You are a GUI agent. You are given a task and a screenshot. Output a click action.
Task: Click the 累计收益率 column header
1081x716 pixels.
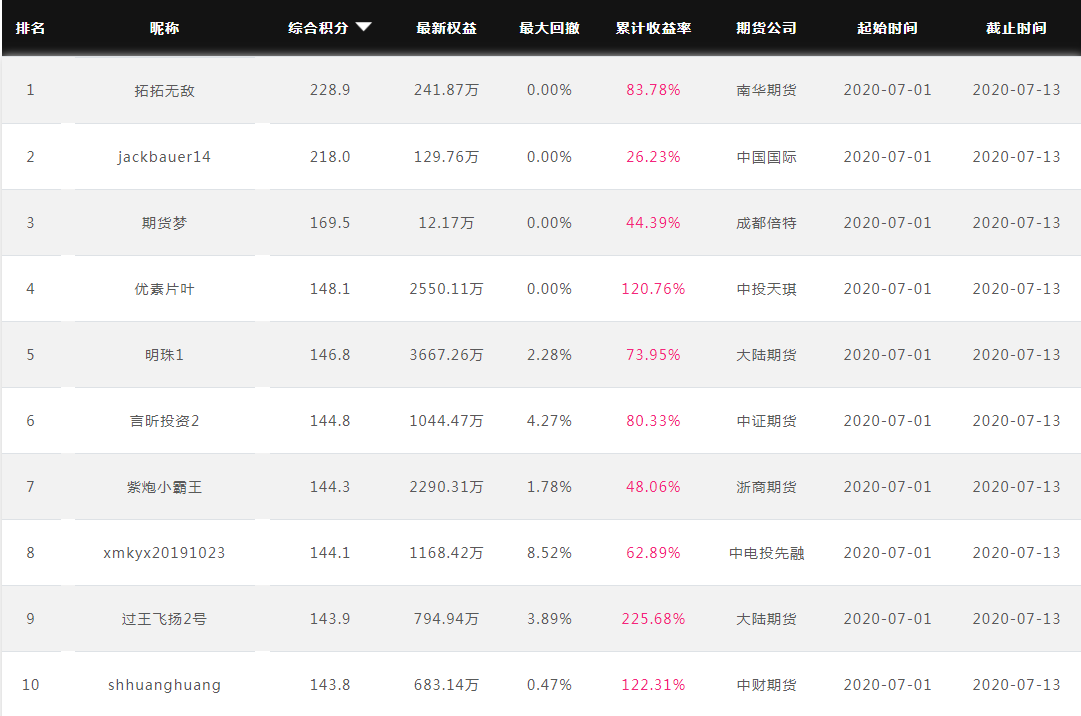pos(653,28)
